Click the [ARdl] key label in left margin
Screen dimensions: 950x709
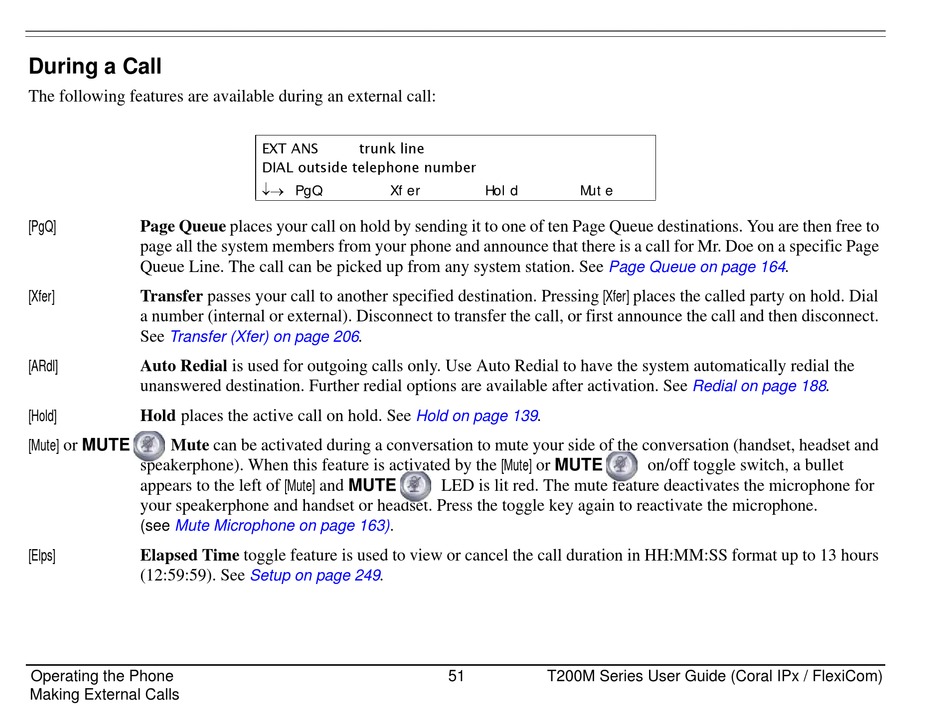tap(43, 366)
